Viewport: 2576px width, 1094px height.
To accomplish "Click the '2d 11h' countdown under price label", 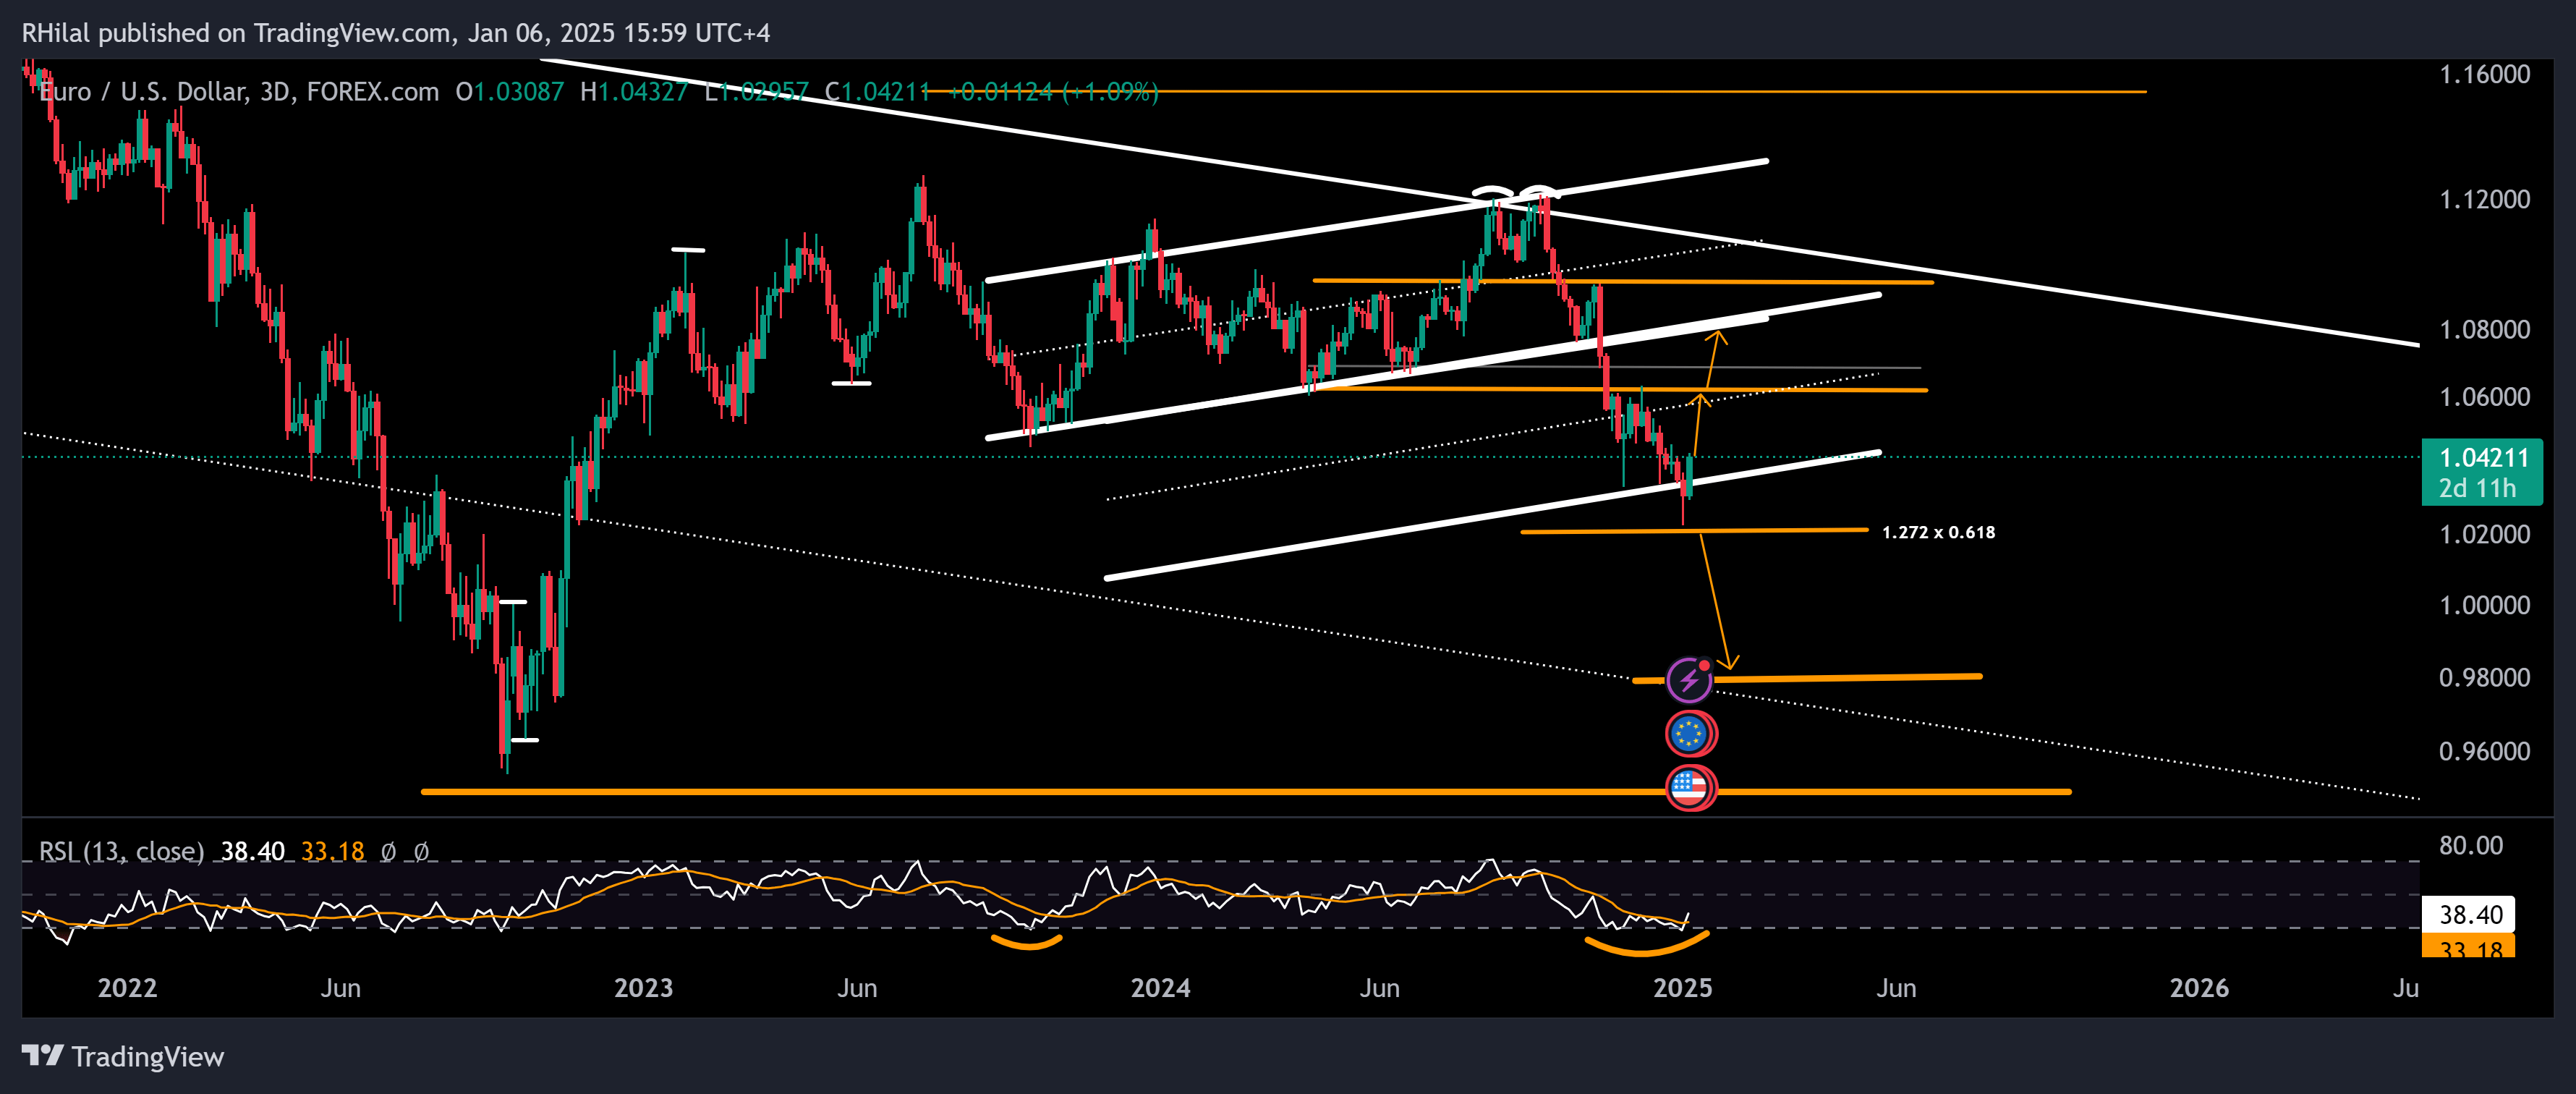I will tap(2476, 488).
